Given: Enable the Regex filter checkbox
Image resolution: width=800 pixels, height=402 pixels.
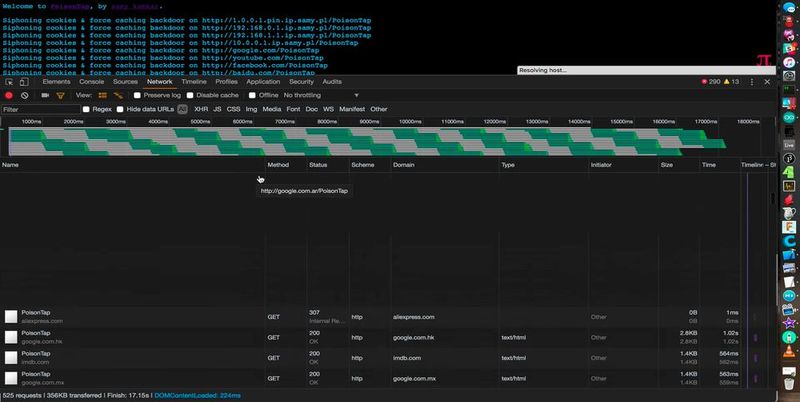Looking at the screenshot, I should pos(86,109).
